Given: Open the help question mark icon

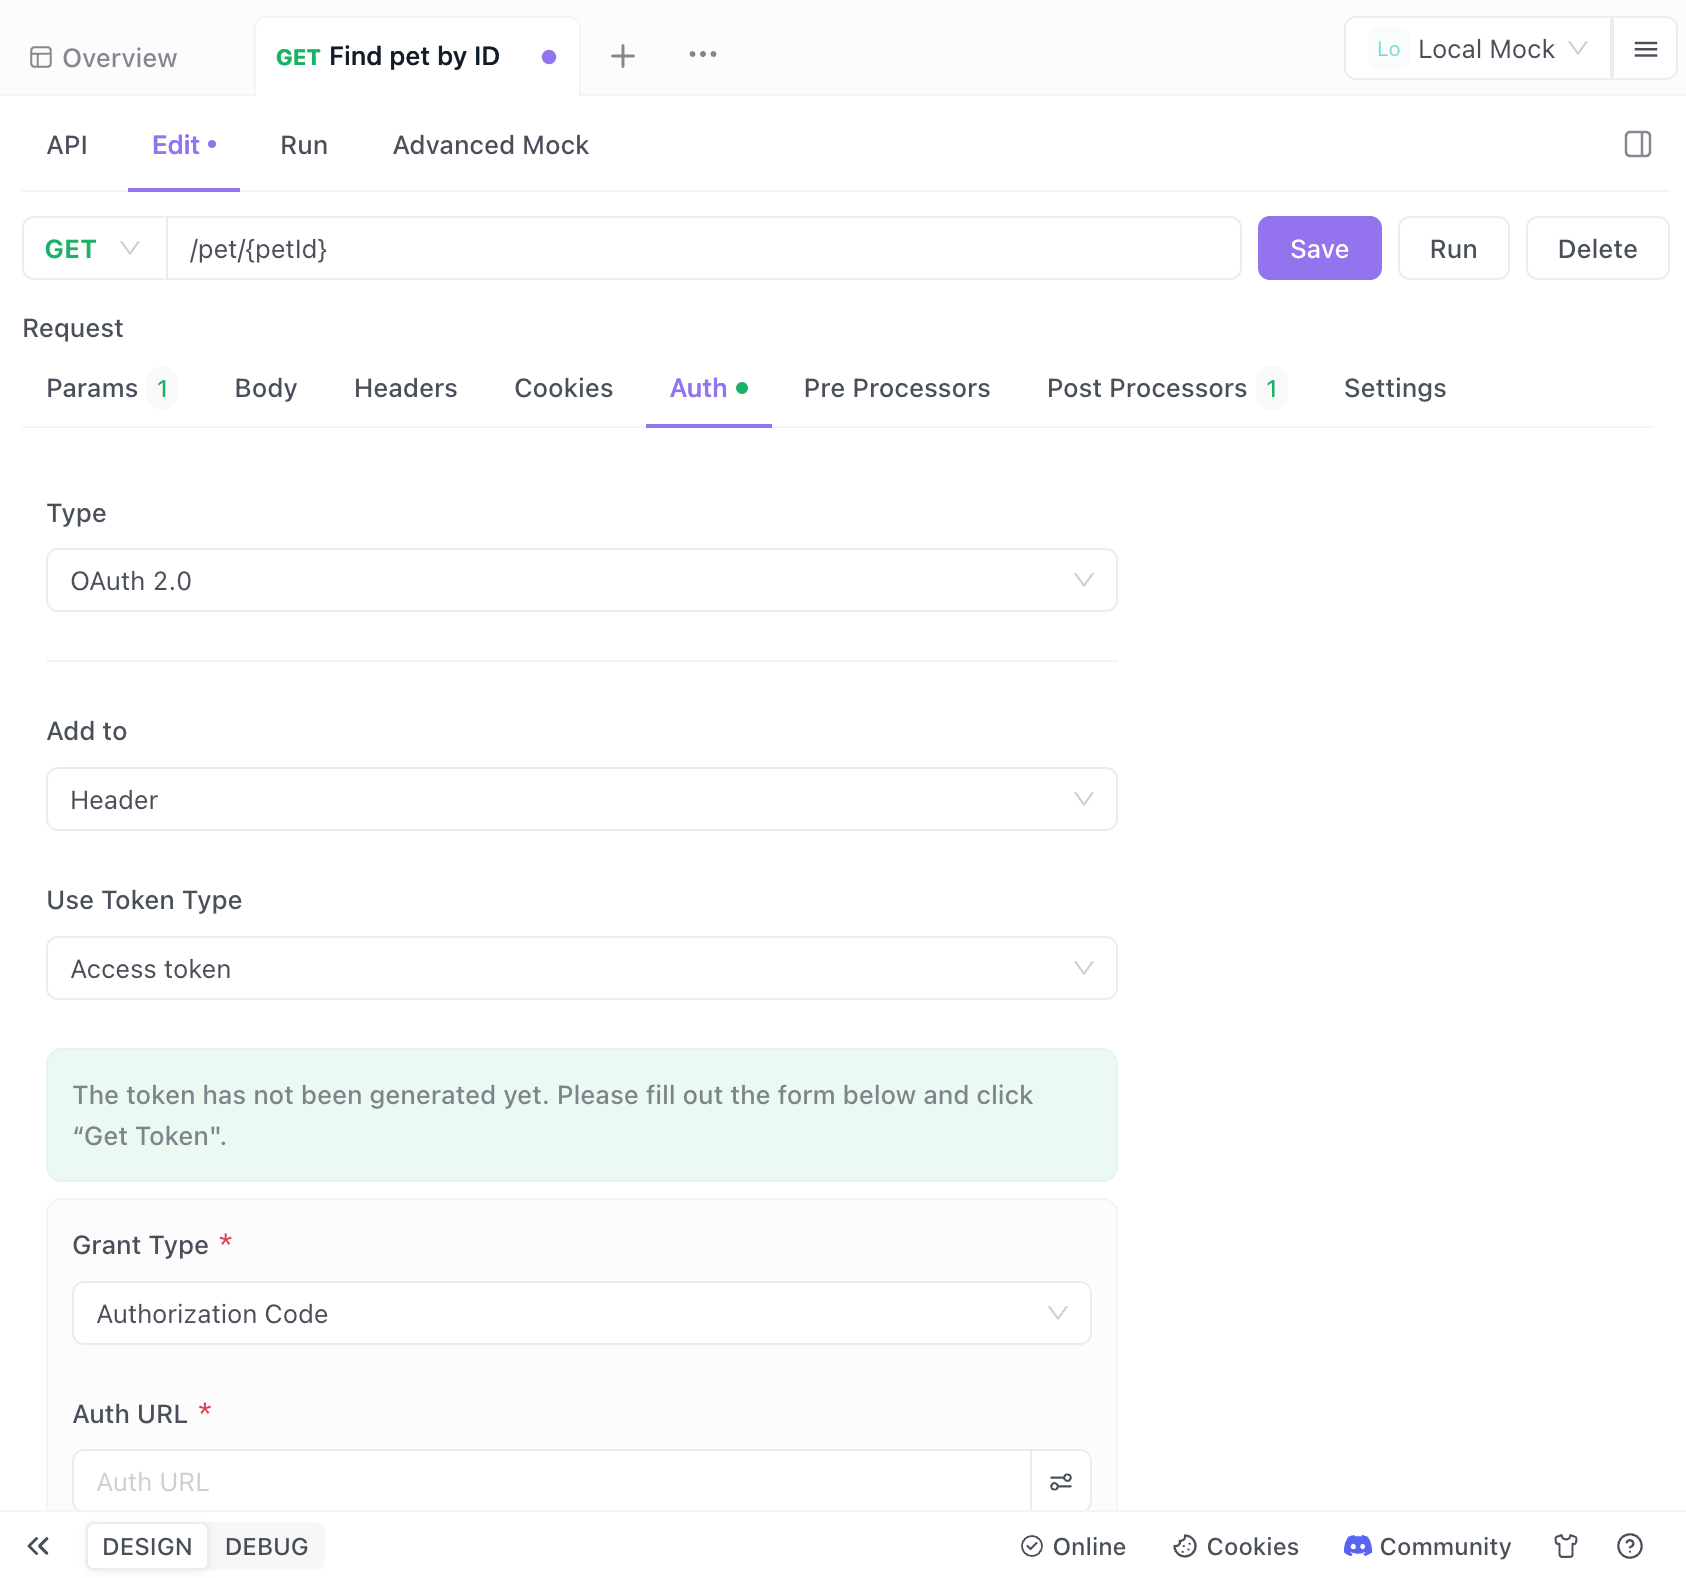Looking at the screenshot, I should (x=1629, y=1546).
